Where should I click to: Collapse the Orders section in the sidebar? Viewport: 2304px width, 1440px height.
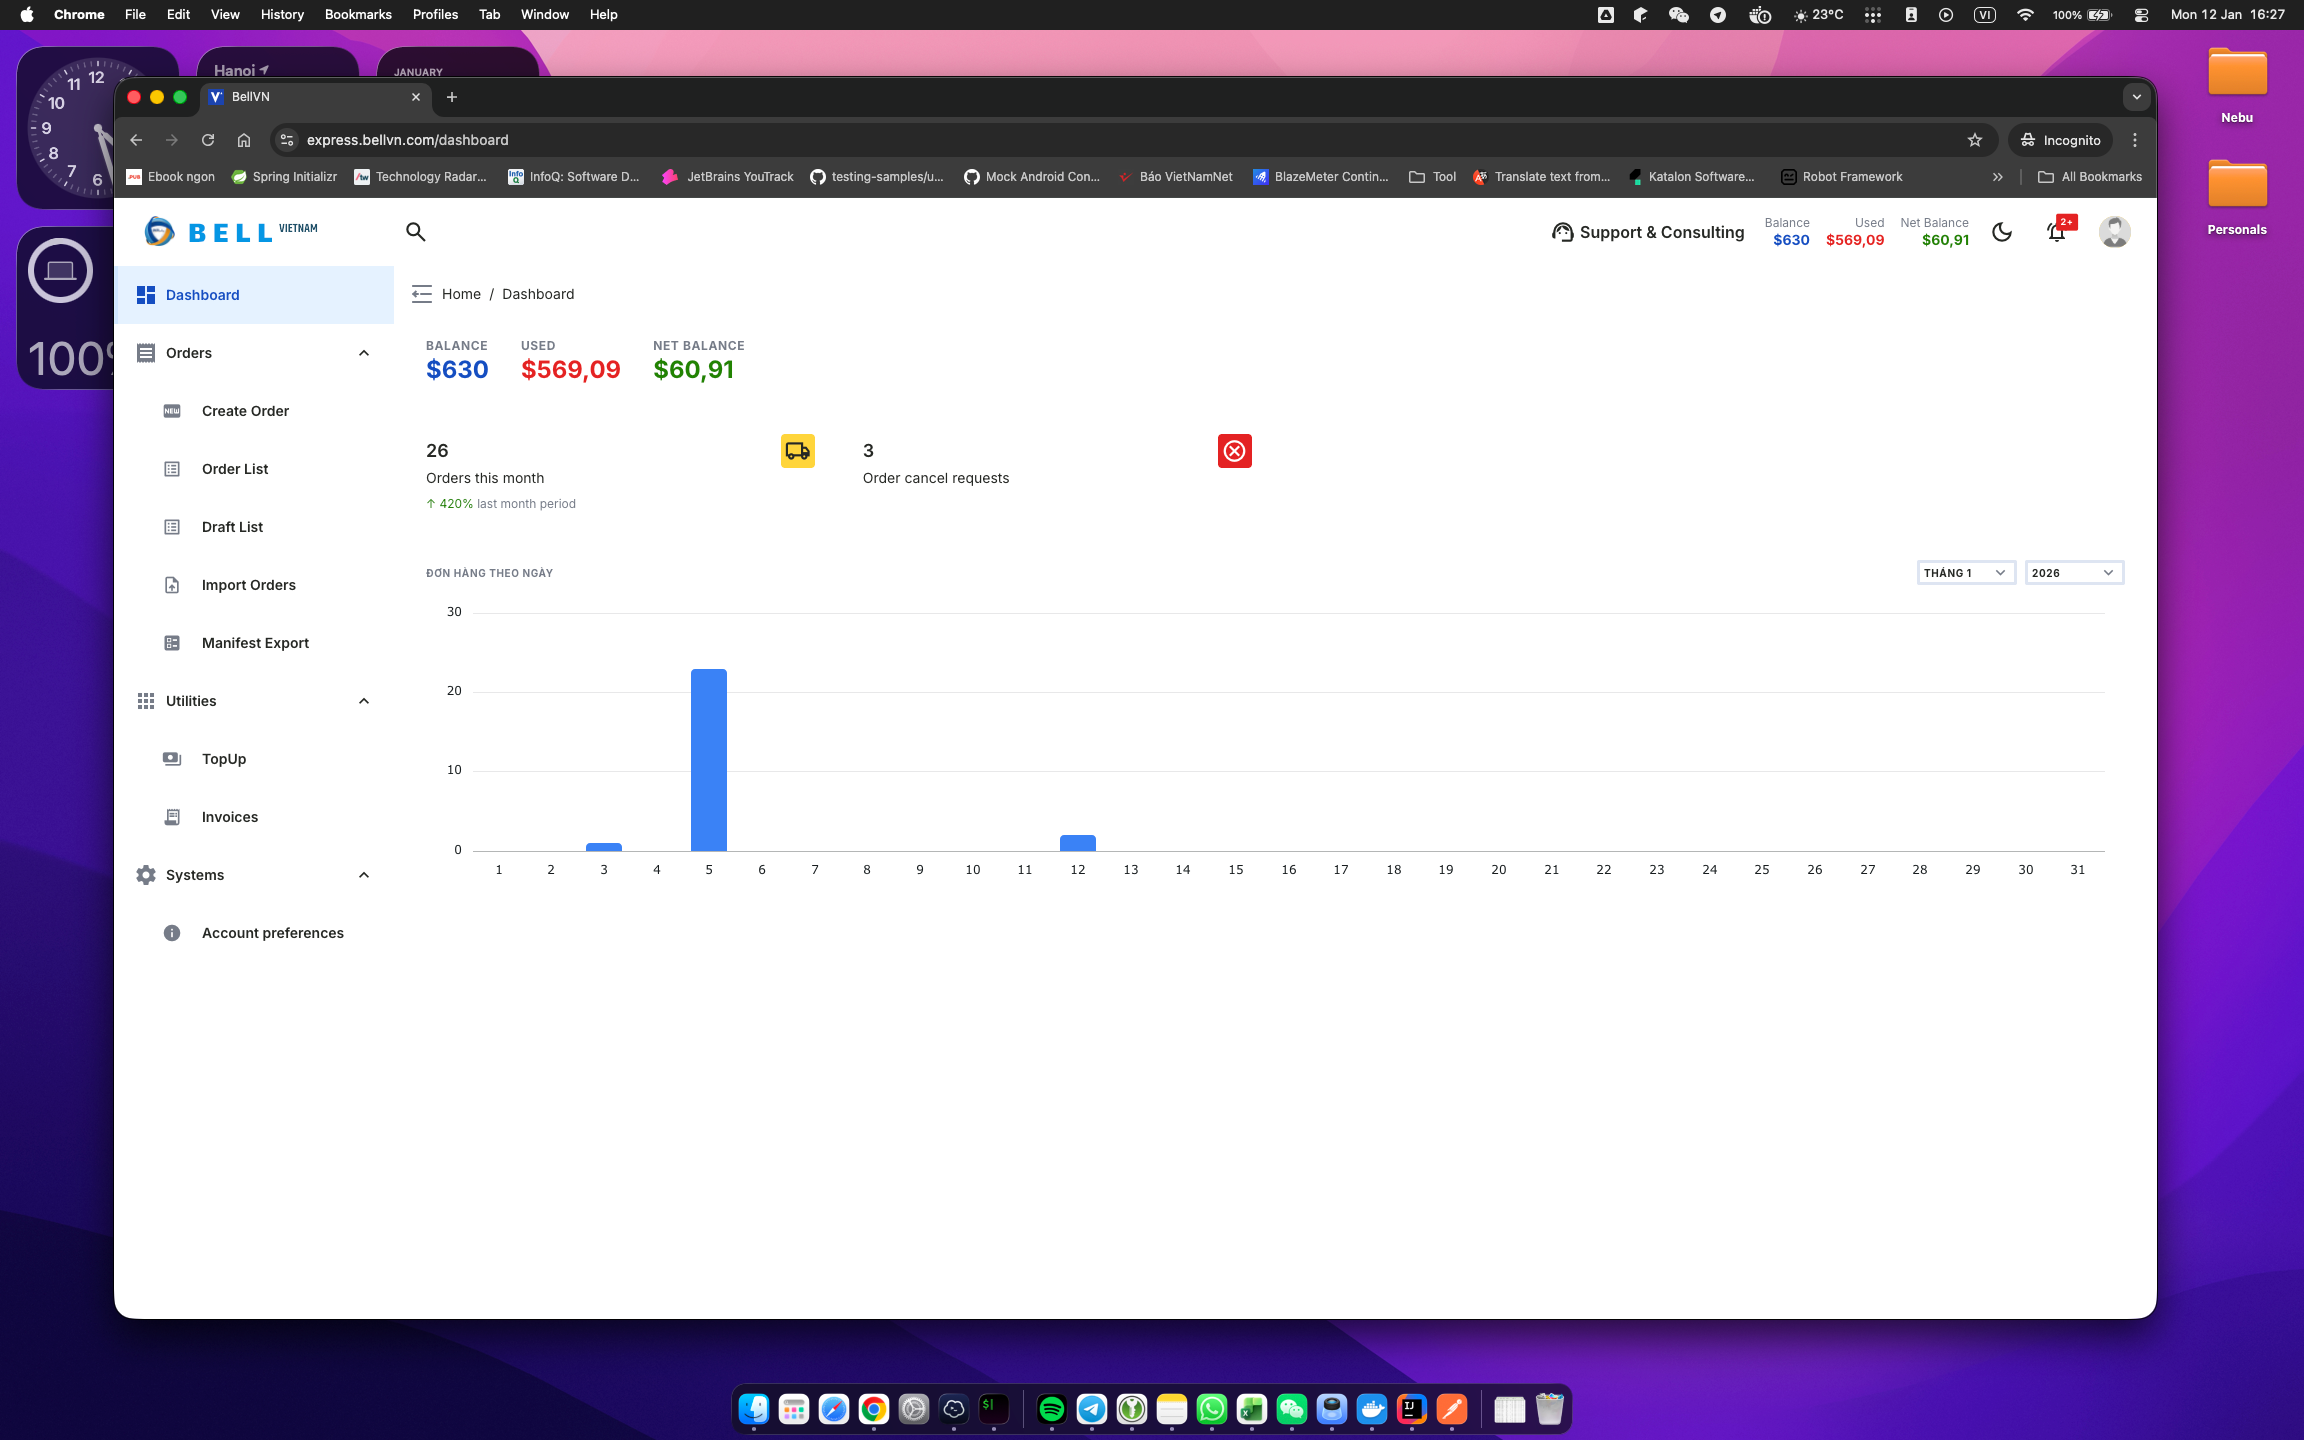point(363,352)
